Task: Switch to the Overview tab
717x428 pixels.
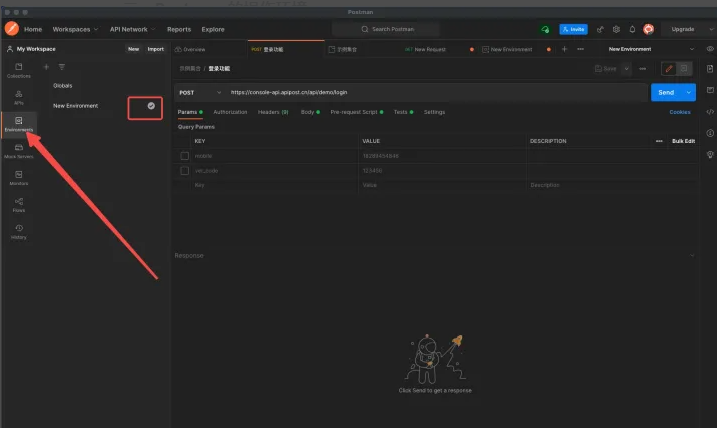Action: click(190, 49)
